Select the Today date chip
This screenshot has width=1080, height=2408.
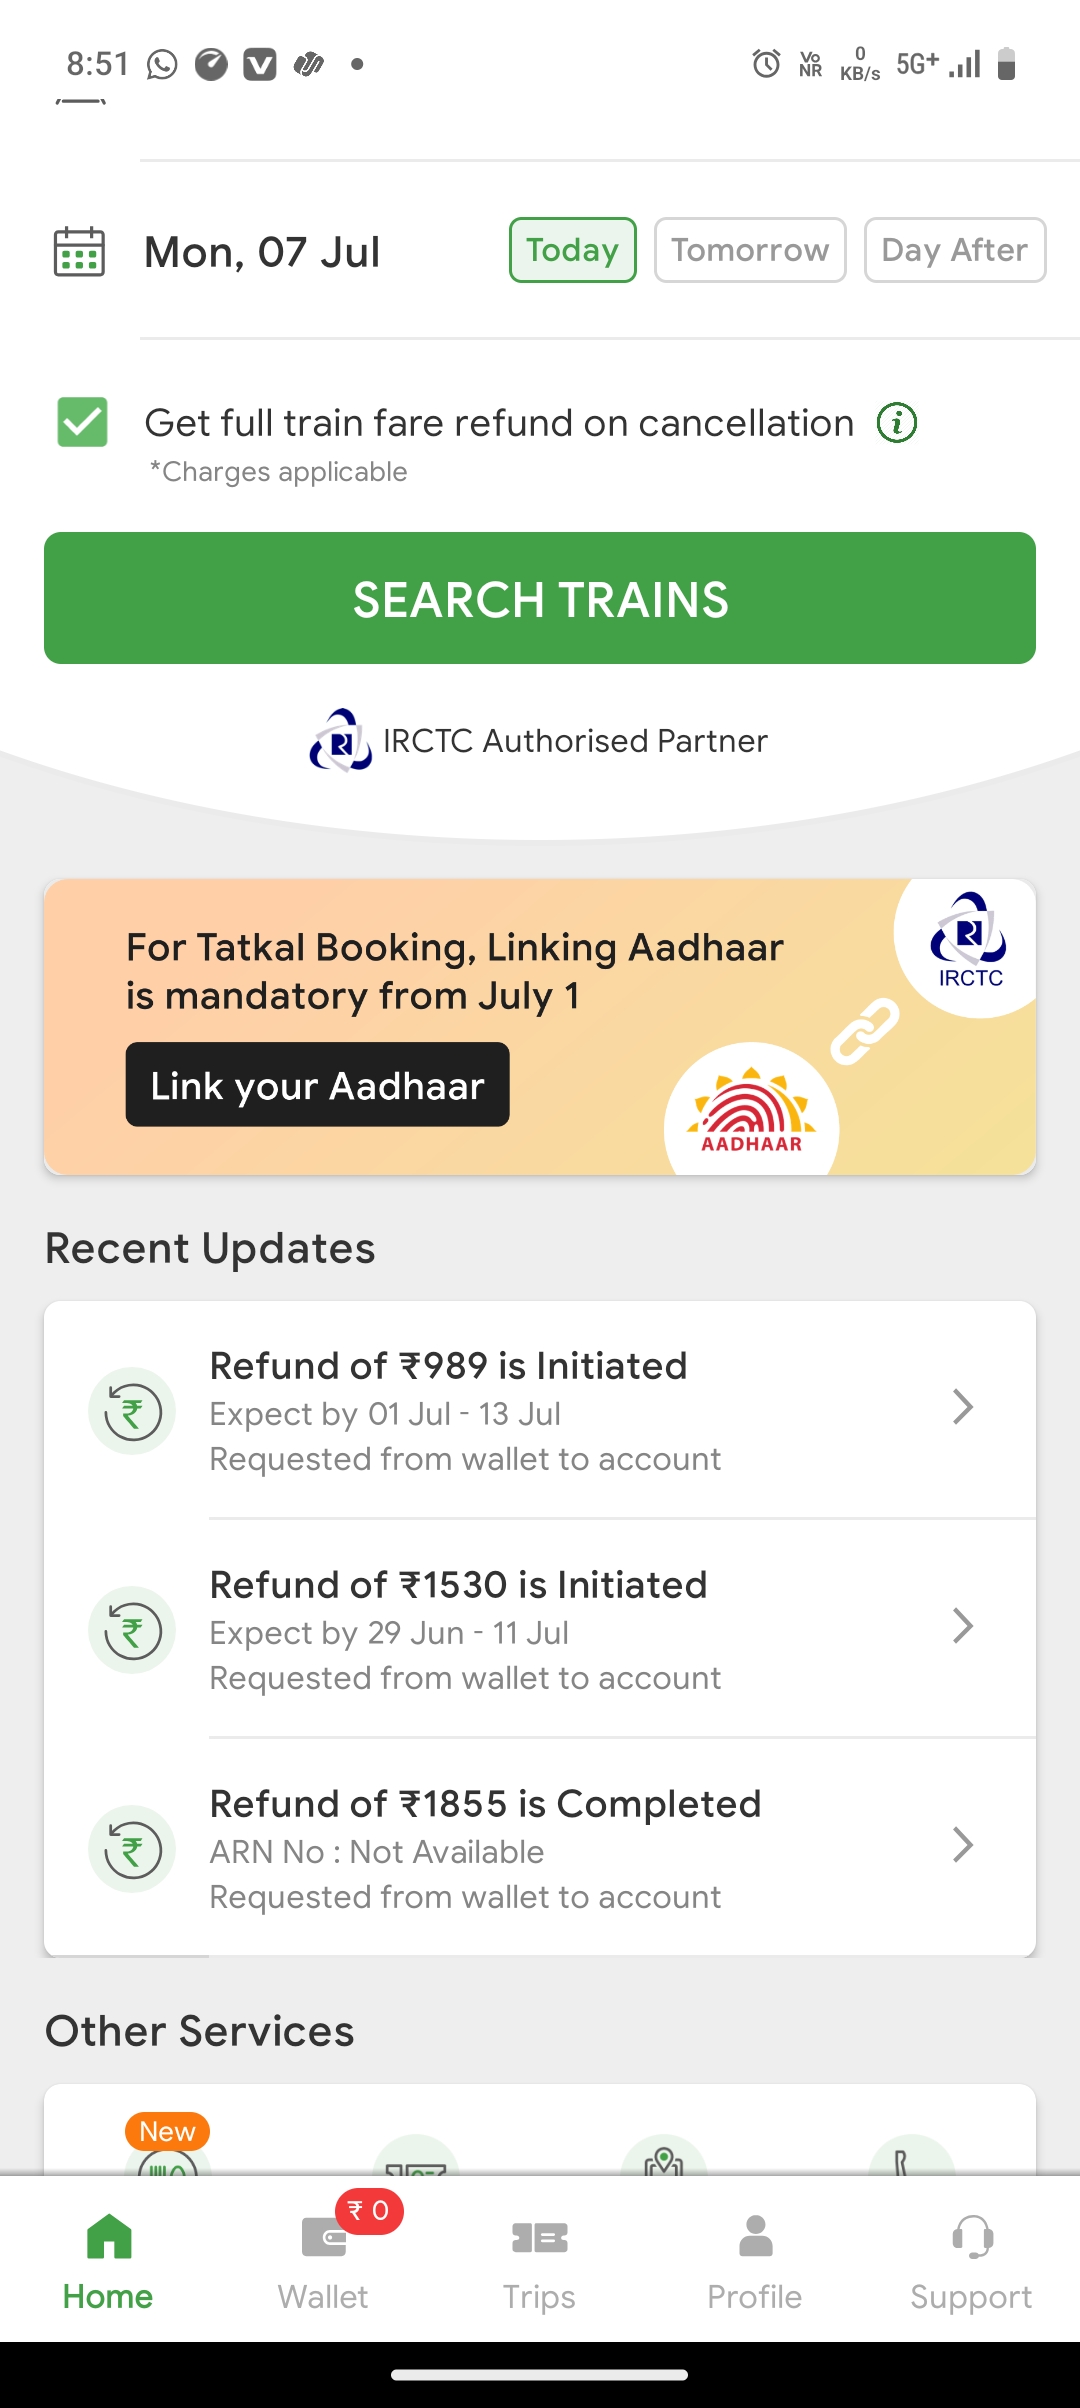pos(573,250)
